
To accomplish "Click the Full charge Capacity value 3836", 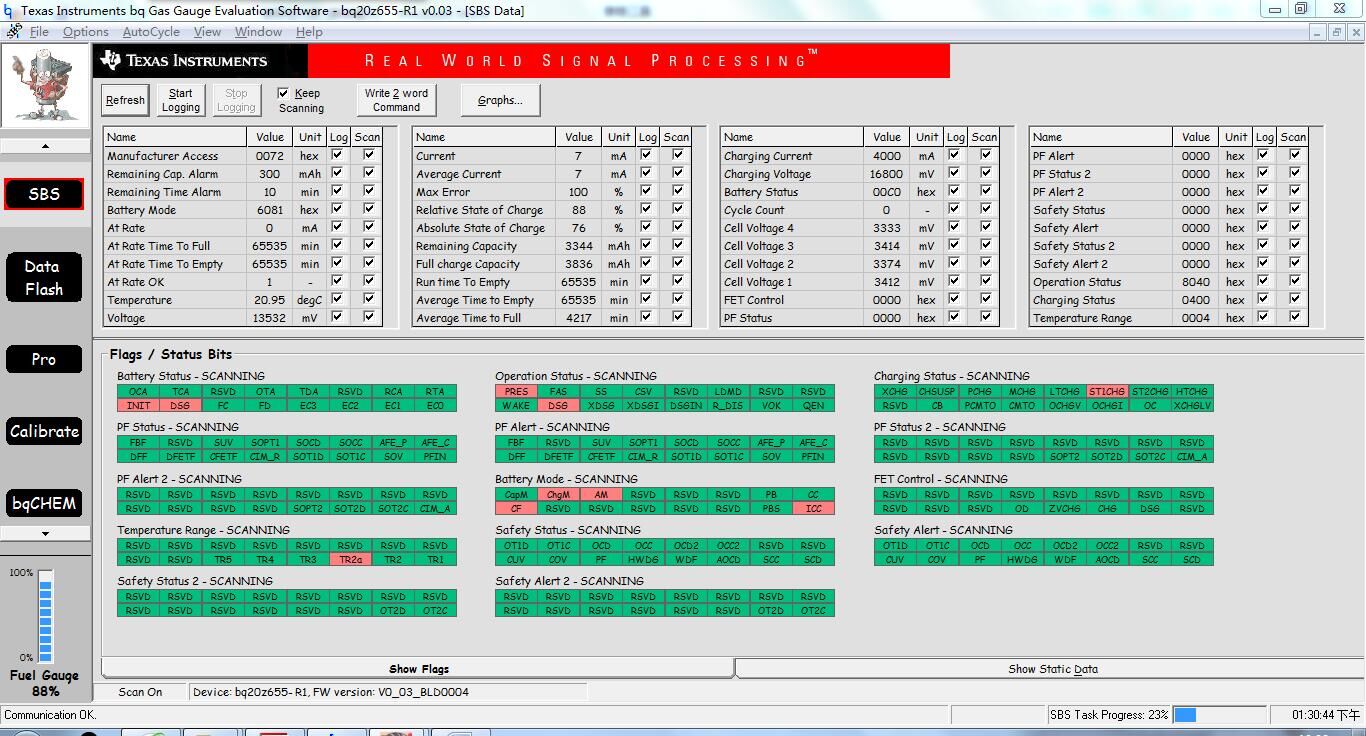I will pyautogui.click(x=578, y=264).
